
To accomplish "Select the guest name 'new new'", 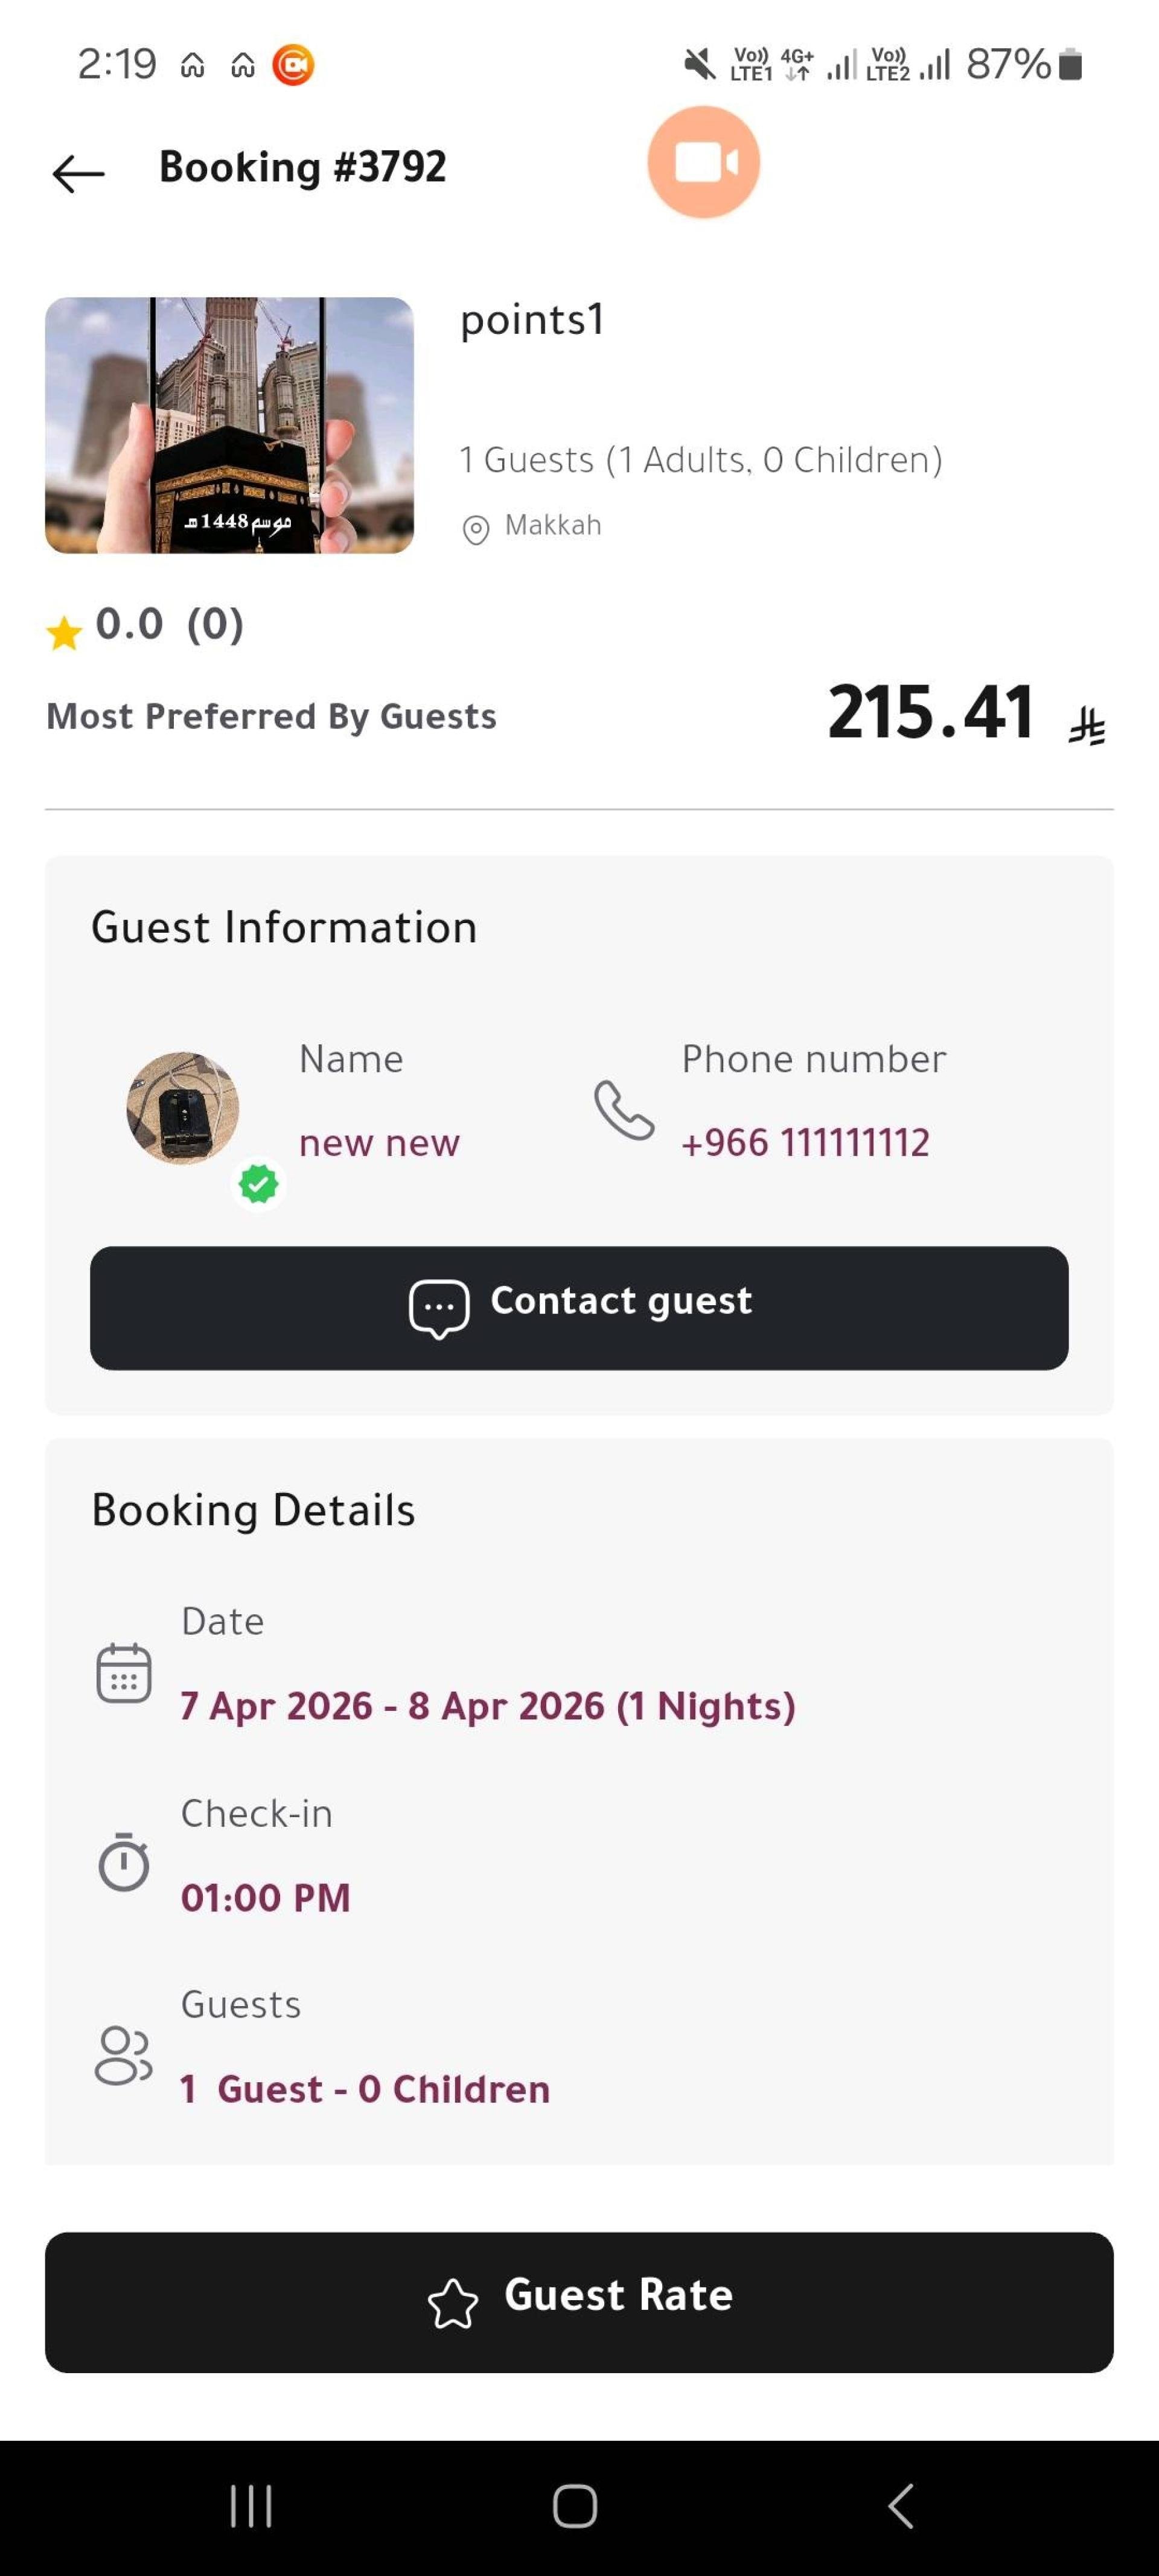I will pos(379,1142).
